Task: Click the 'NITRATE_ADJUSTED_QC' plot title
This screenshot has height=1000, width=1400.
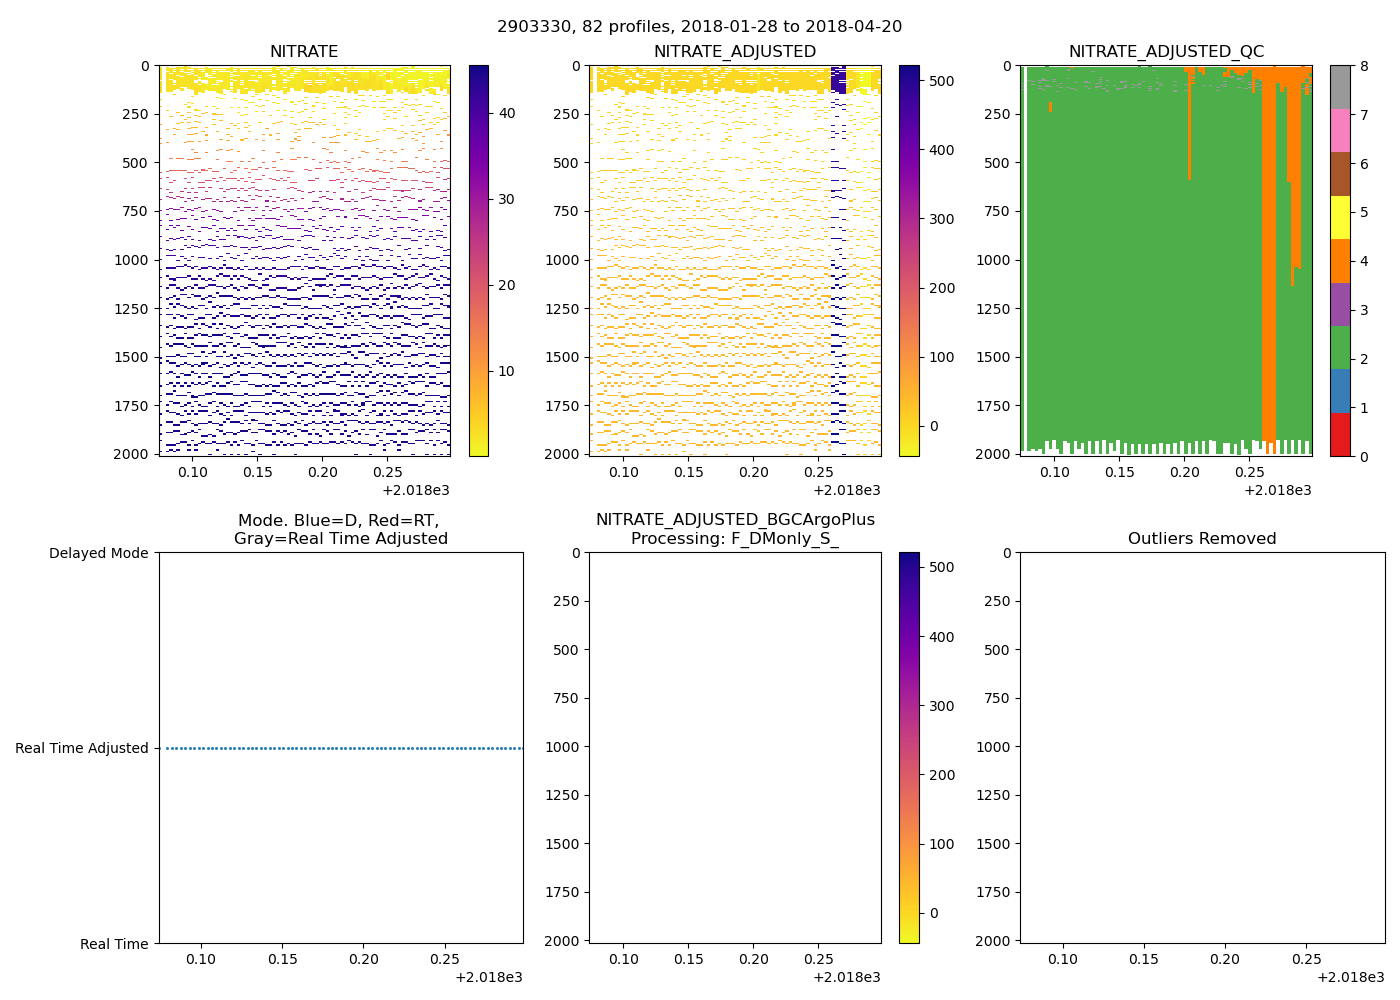Action: 1166,52
